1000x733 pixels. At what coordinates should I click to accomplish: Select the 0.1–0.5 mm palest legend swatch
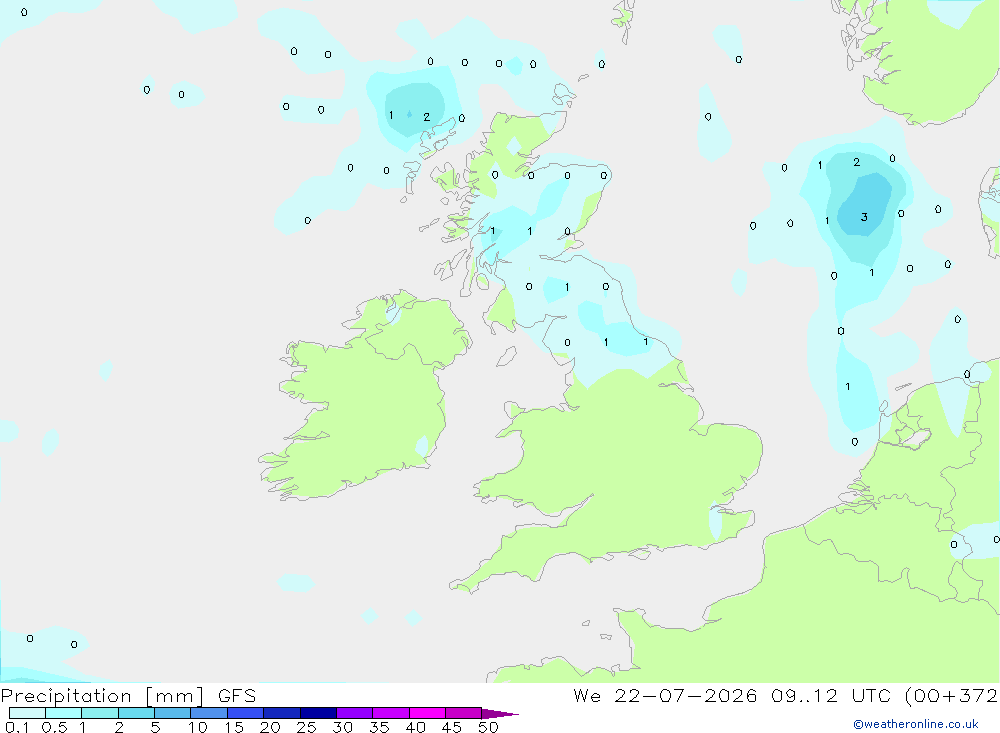27,713
